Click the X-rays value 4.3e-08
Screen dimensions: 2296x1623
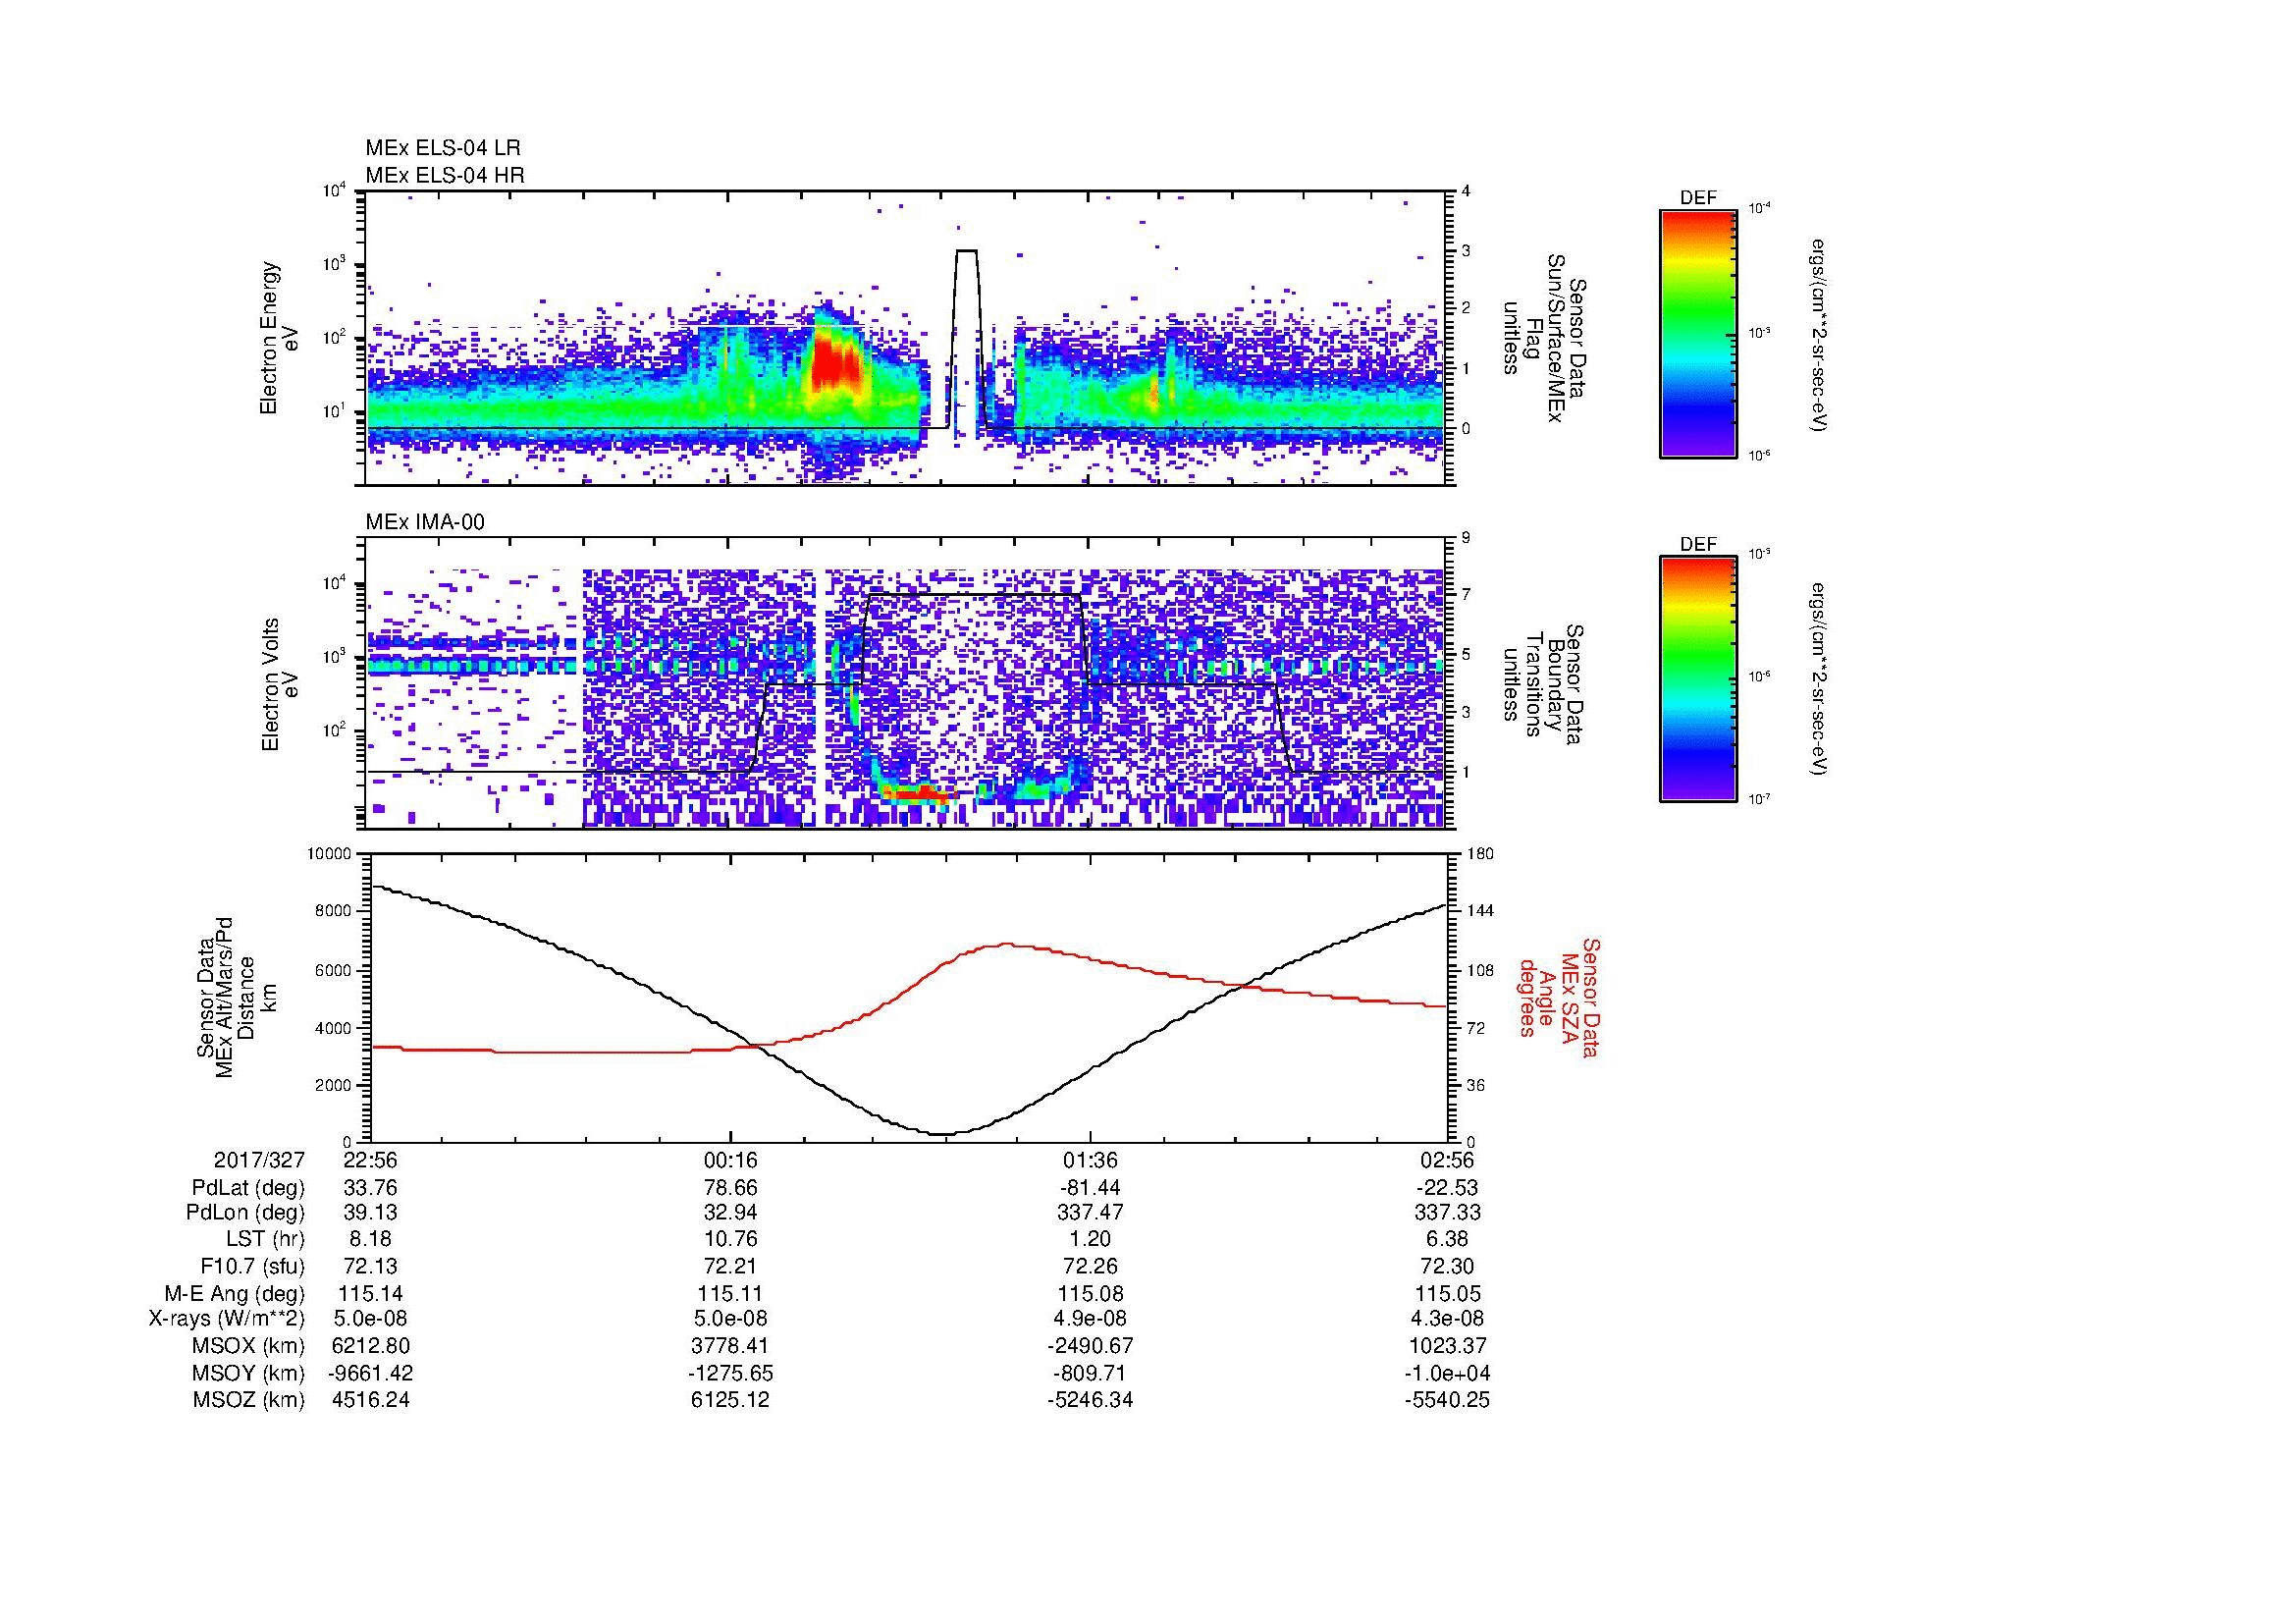[x=1447, y=1320]
